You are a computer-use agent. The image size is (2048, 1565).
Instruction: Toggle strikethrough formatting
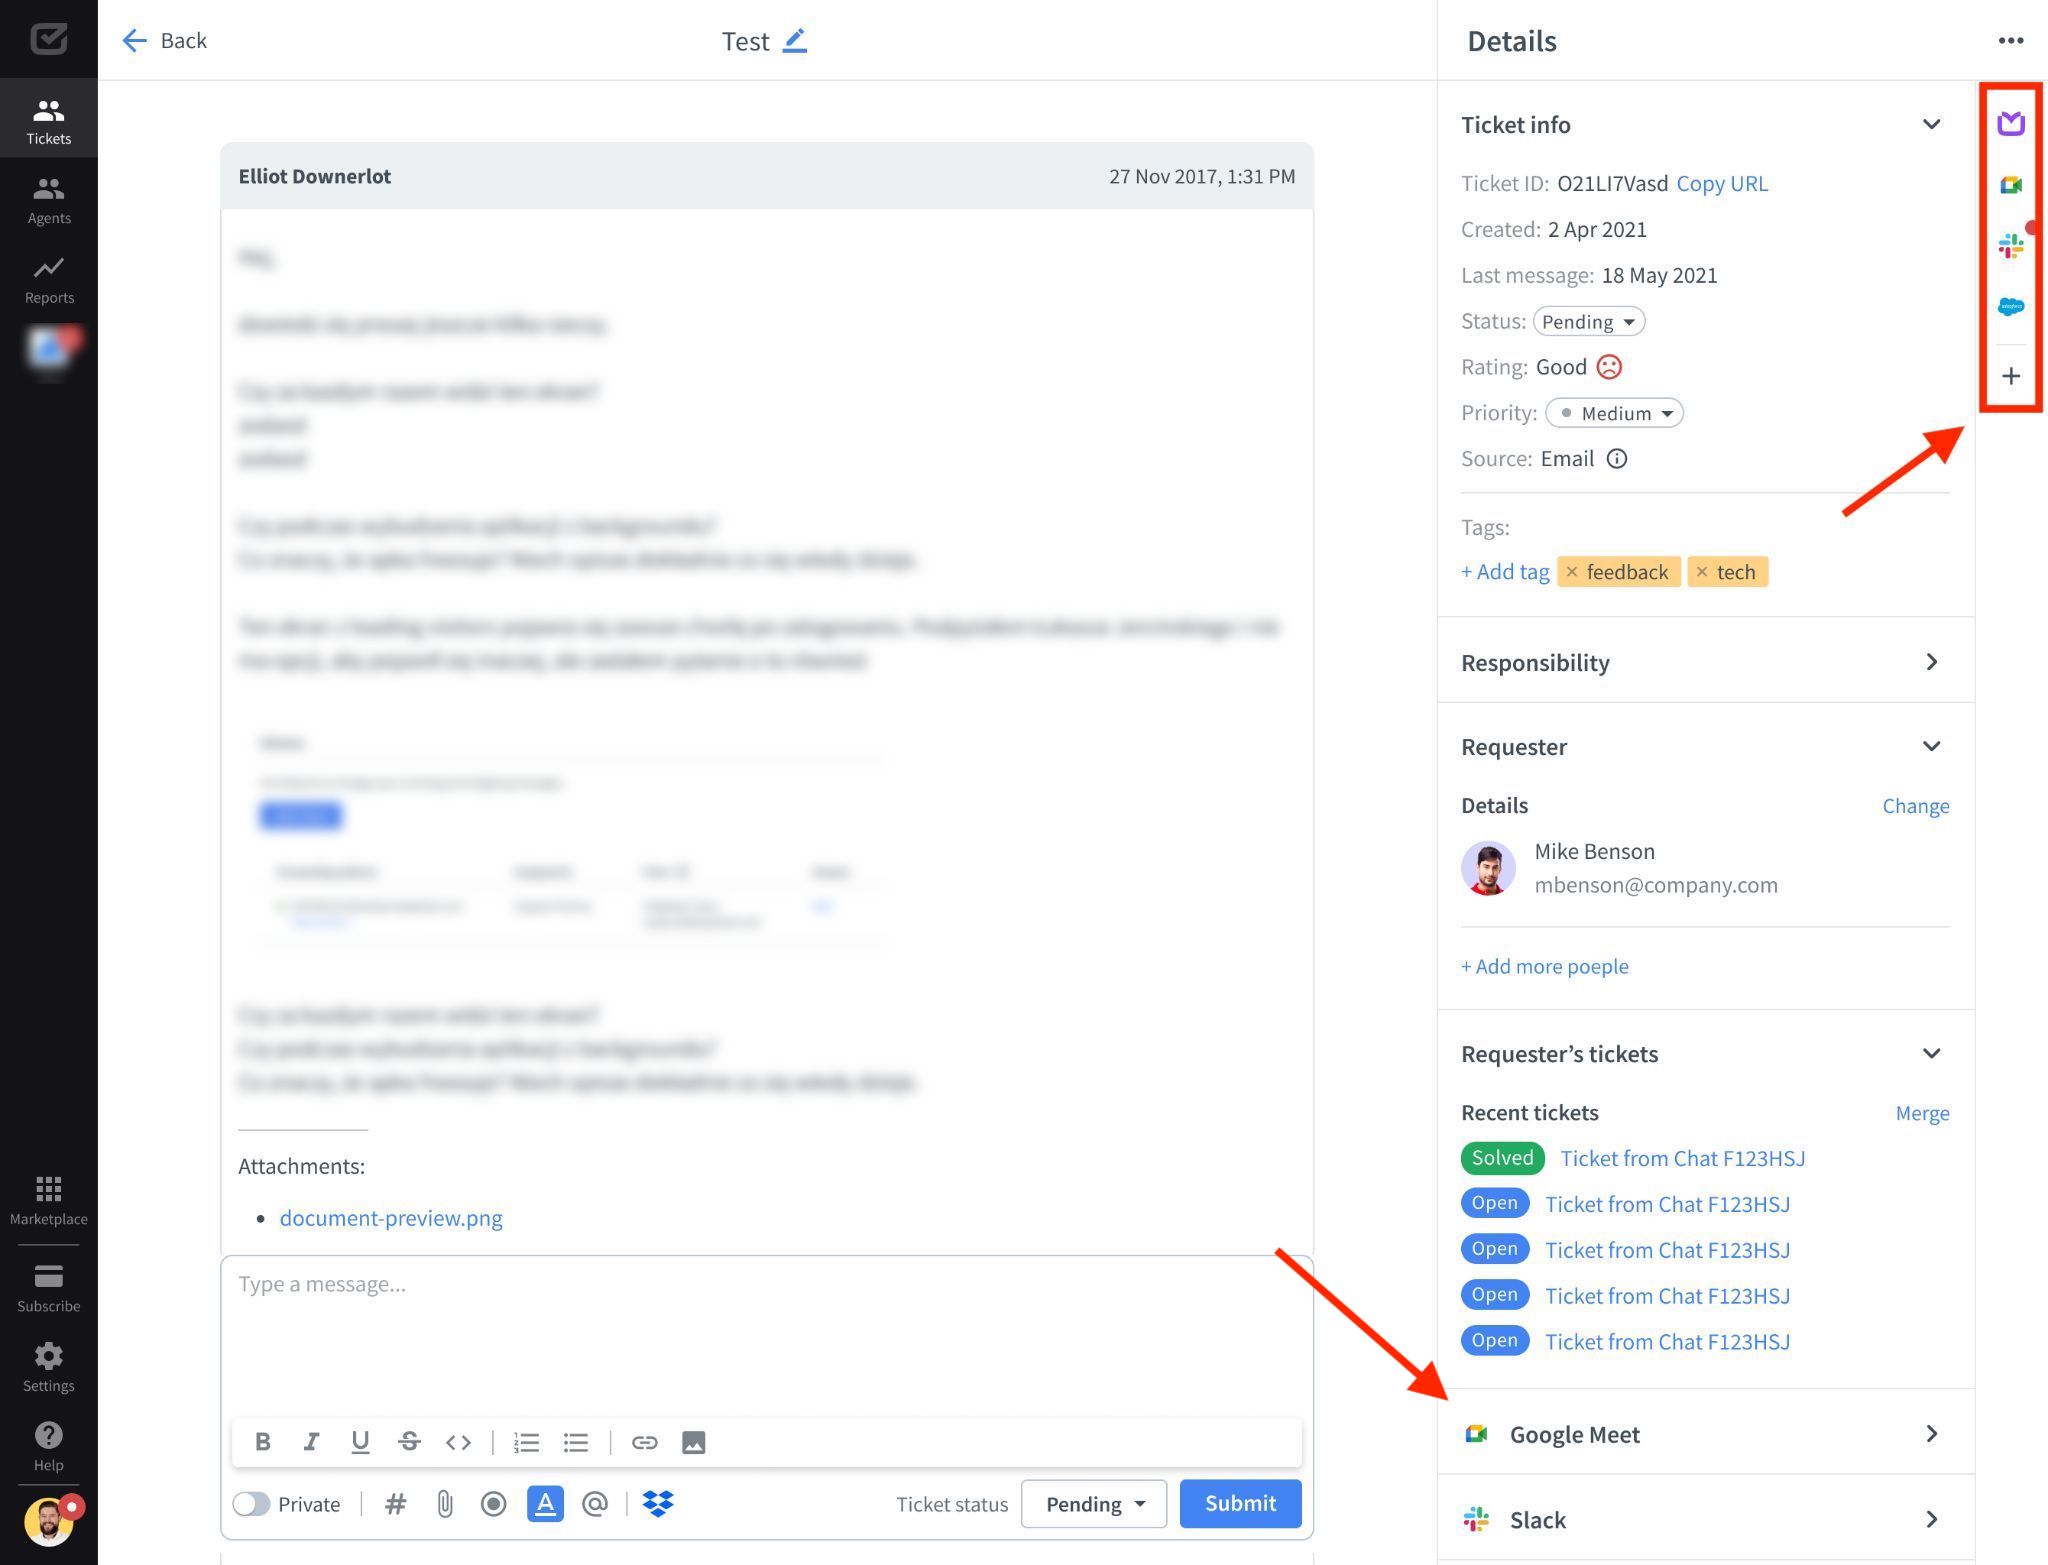(409, 1442)
